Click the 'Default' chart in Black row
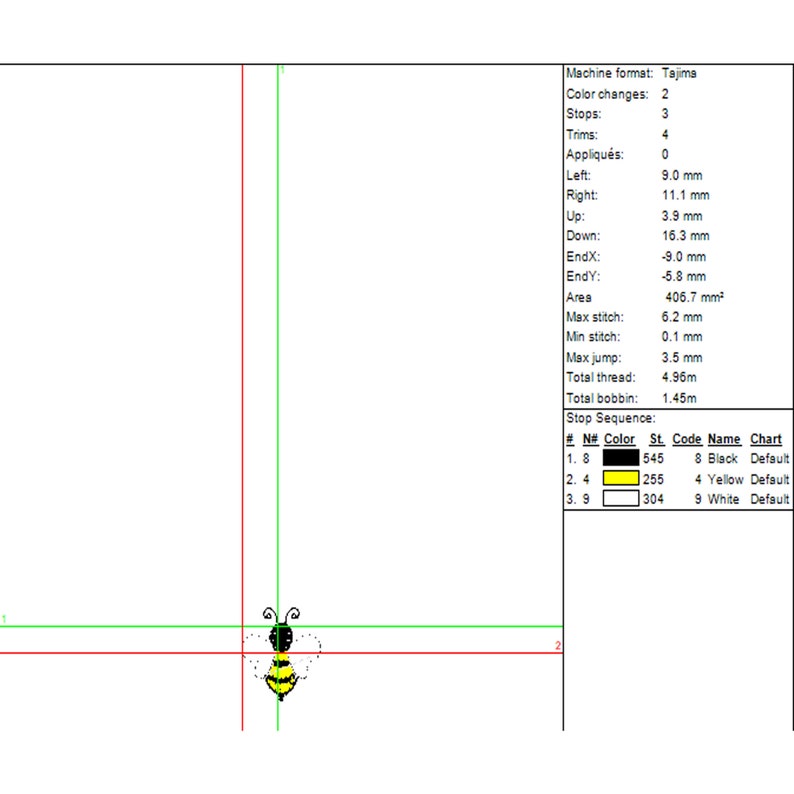 pyautogui.click(x=769, y=459)
